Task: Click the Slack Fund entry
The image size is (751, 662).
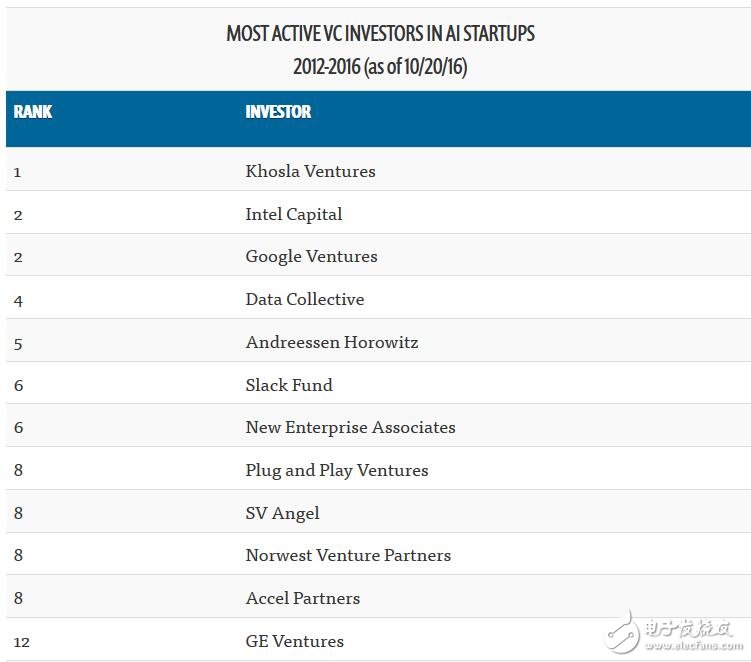Action: (289, 385)
